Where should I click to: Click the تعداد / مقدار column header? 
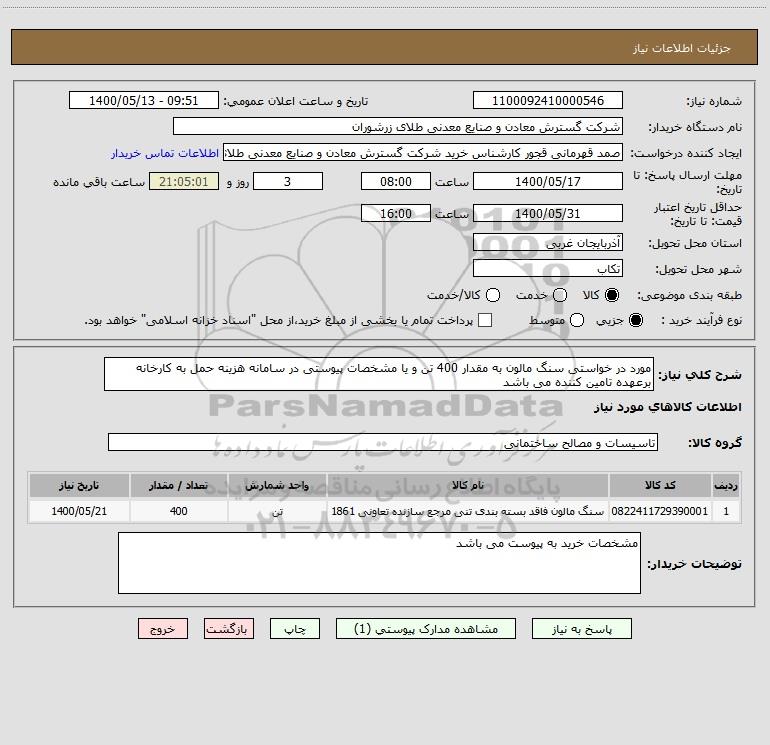[178, 485]
